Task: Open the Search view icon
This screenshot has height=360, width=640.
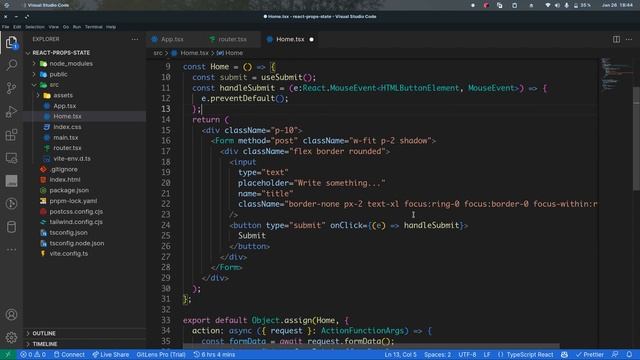Action: tap(11, 65)
